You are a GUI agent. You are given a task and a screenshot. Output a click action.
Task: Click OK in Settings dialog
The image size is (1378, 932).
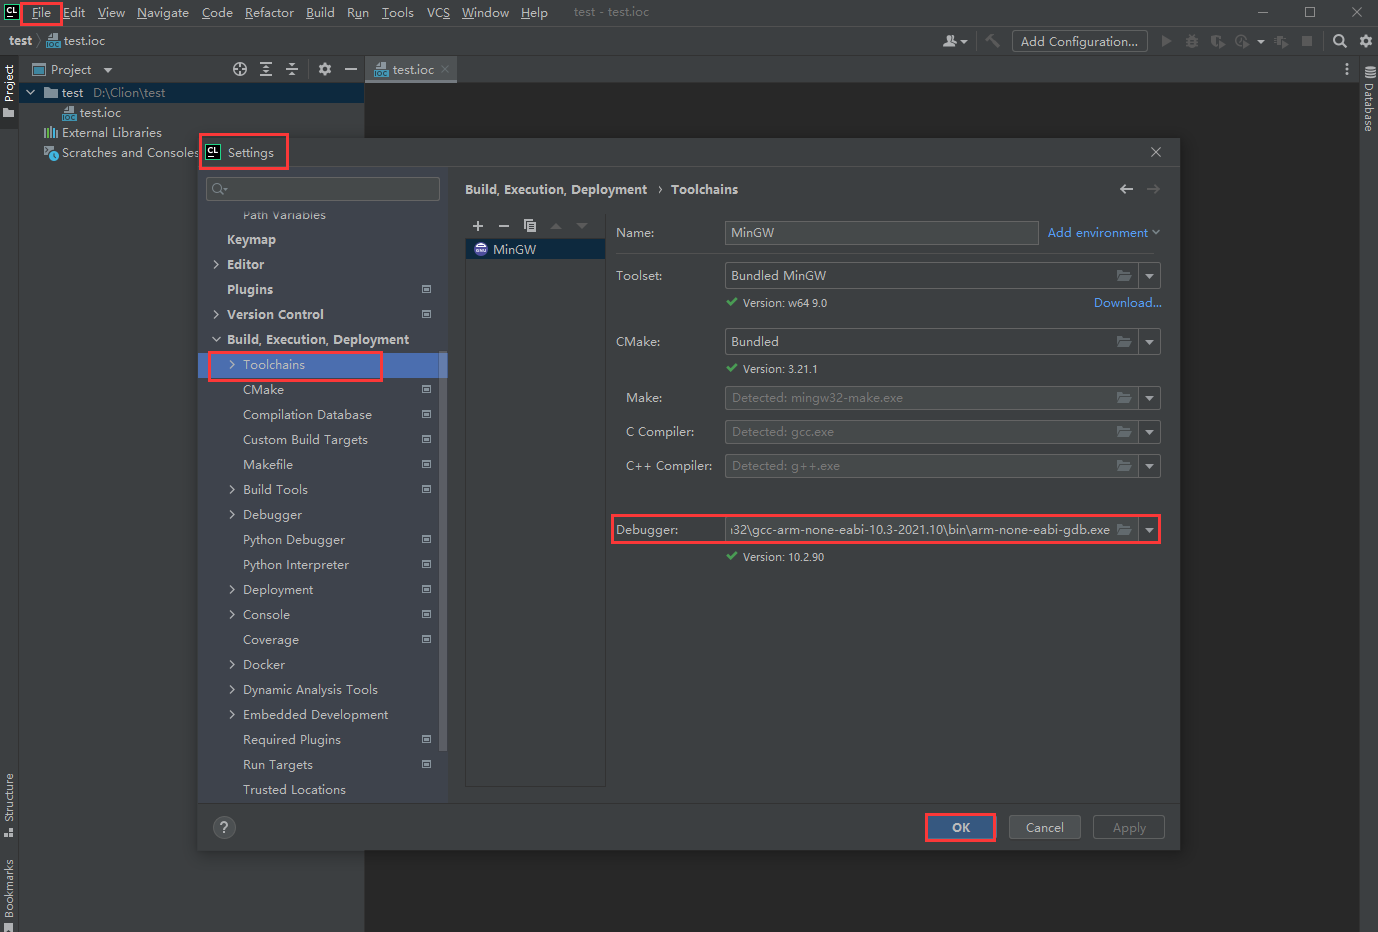pos(961,827)
